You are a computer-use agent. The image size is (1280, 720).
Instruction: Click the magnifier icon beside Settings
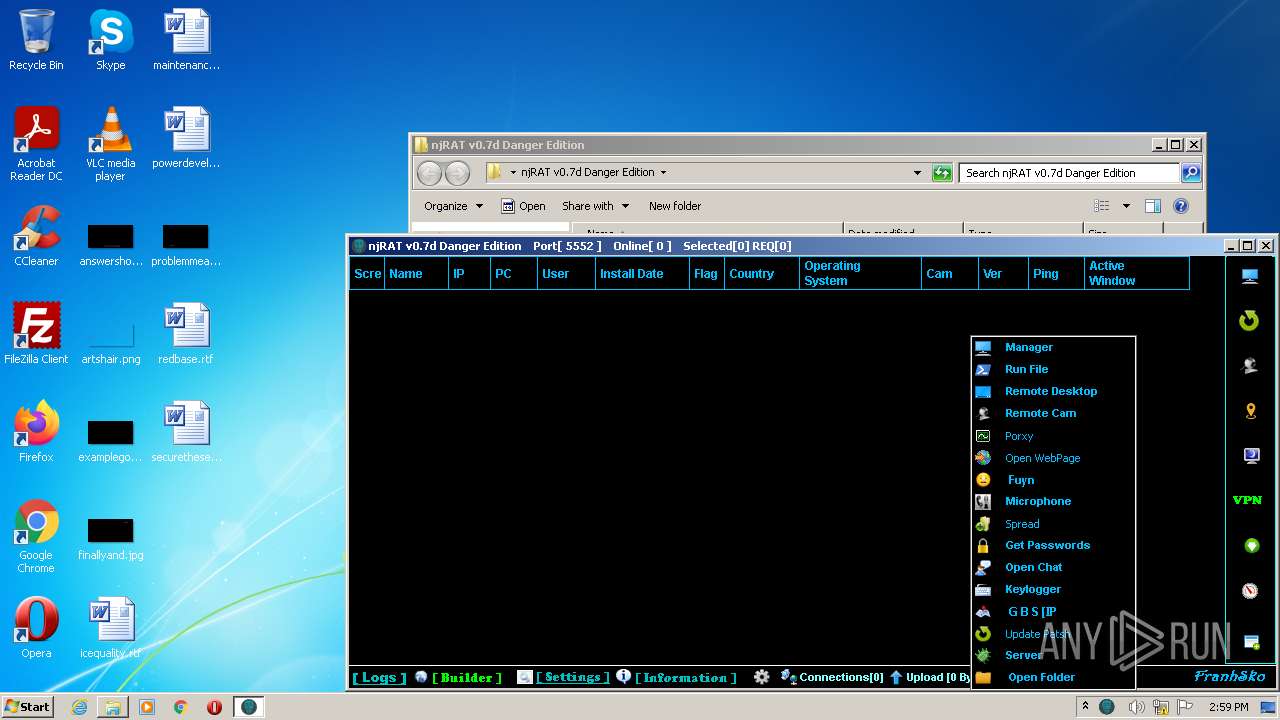click(x=525, y=677)
